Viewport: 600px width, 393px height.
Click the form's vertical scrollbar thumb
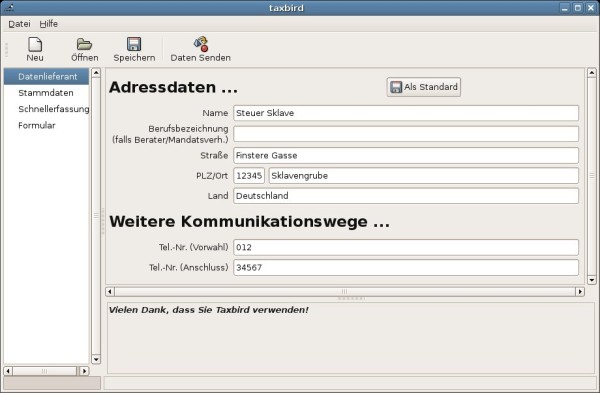point(592,176)
